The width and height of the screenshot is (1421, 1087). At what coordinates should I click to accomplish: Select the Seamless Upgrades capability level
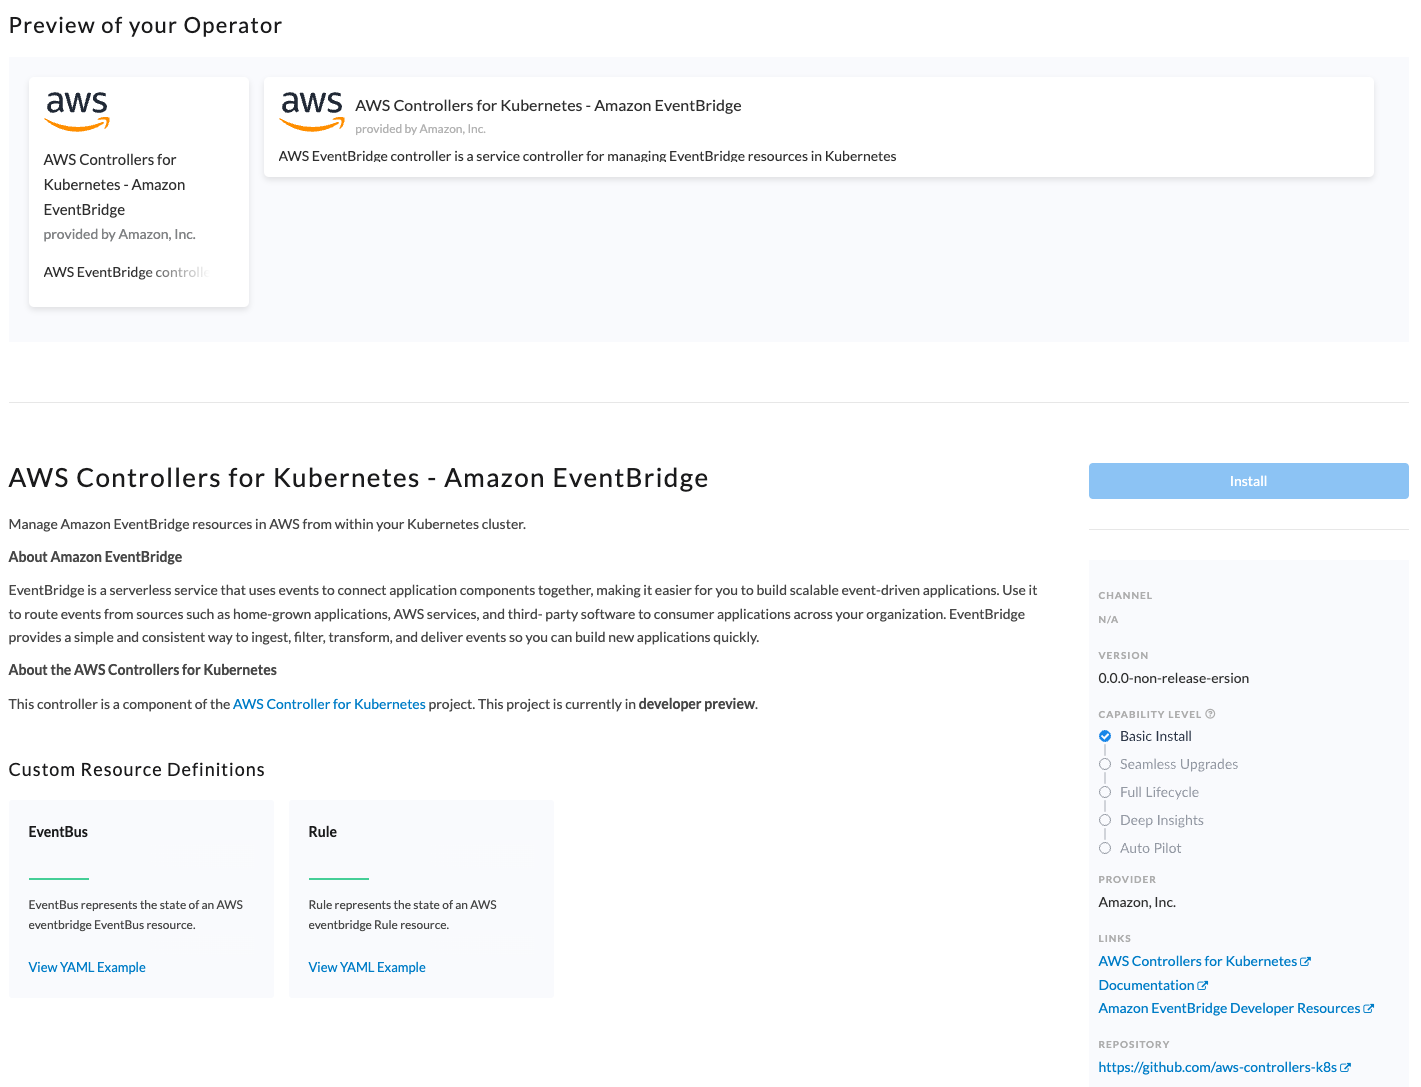[x=1168, y=764]
